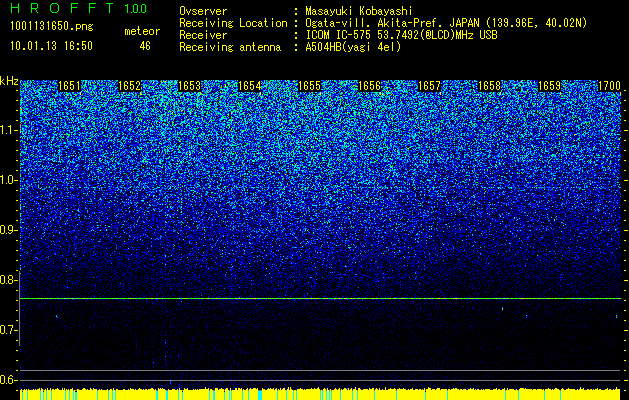Image resolution: width=629 pixels, height=400 pixels.
Task: Click the 0.7 kHz axis label
Action: pyautogui.click(x=9, y=330)
